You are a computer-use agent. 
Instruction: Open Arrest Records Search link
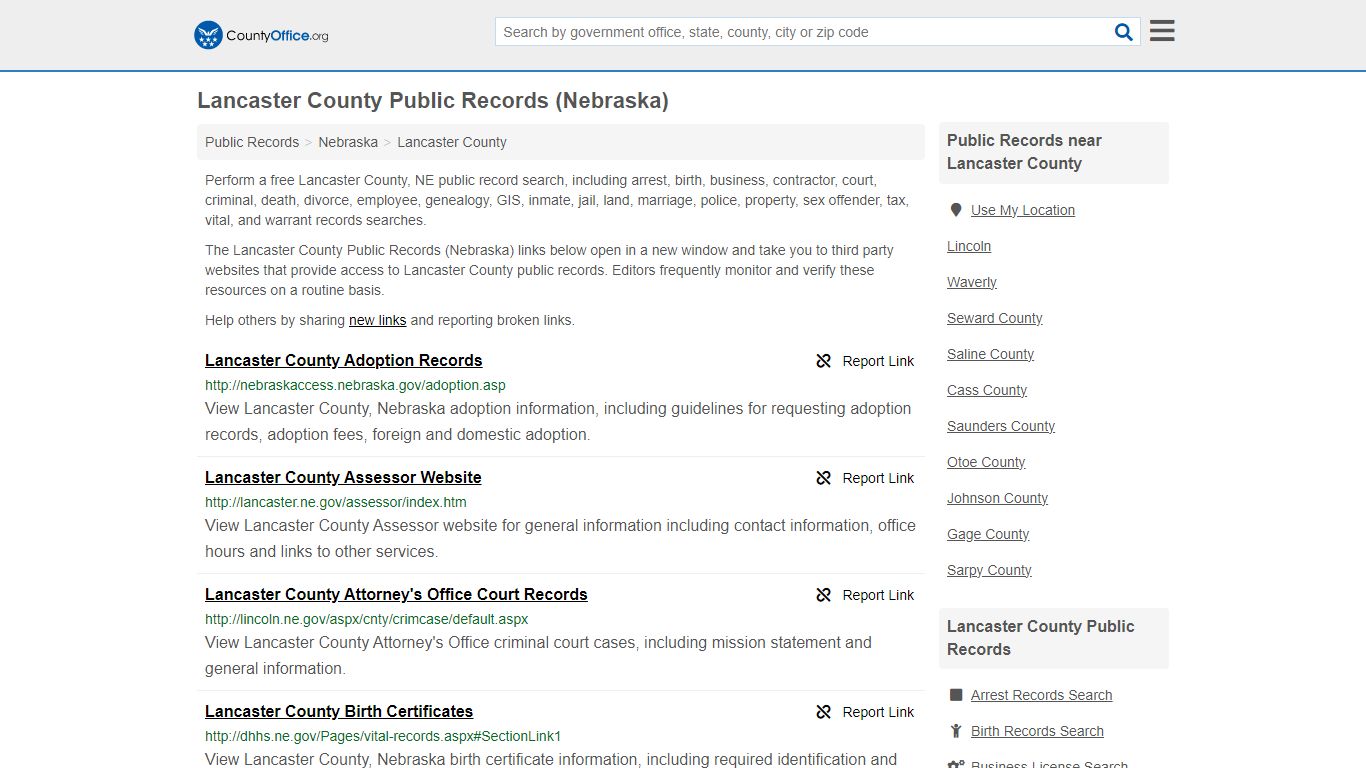pos(1042,695)
